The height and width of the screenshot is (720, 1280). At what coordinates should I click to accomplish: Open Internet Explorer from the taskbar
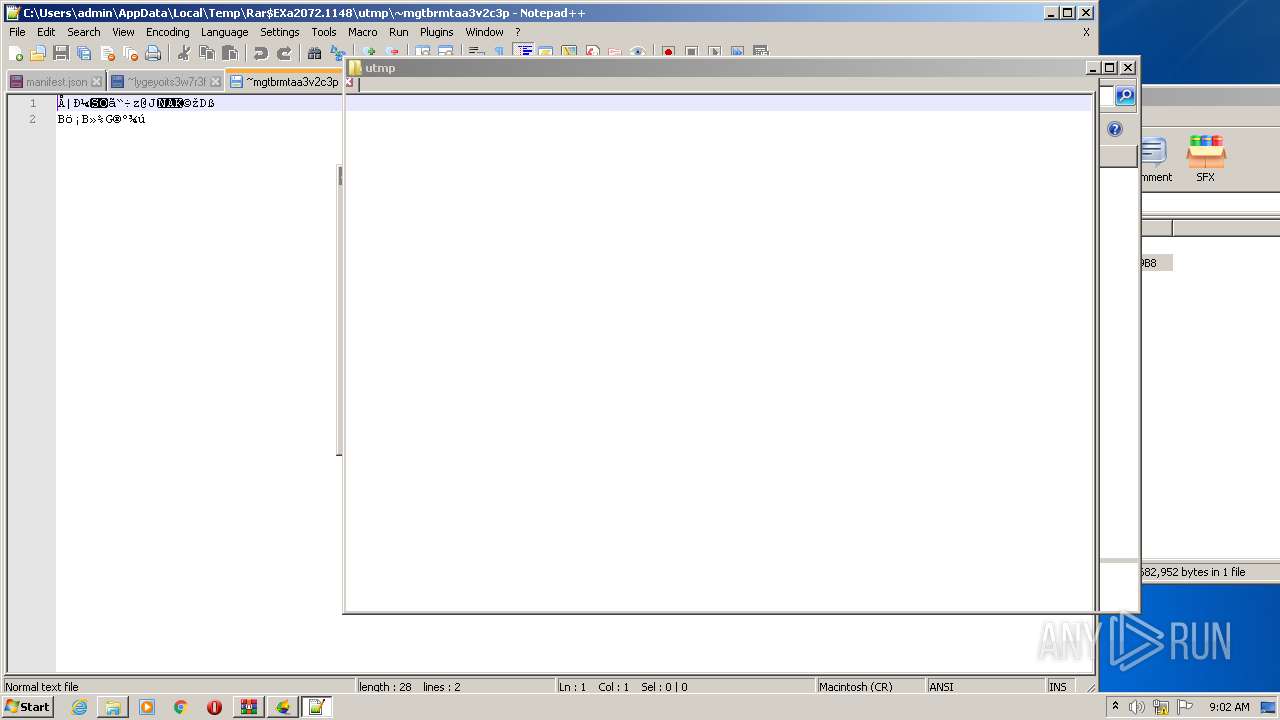pyautogui.click(x=79, y=707)
